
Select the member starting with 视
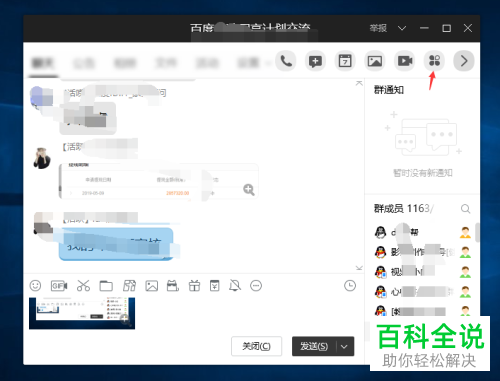point(423,272)
